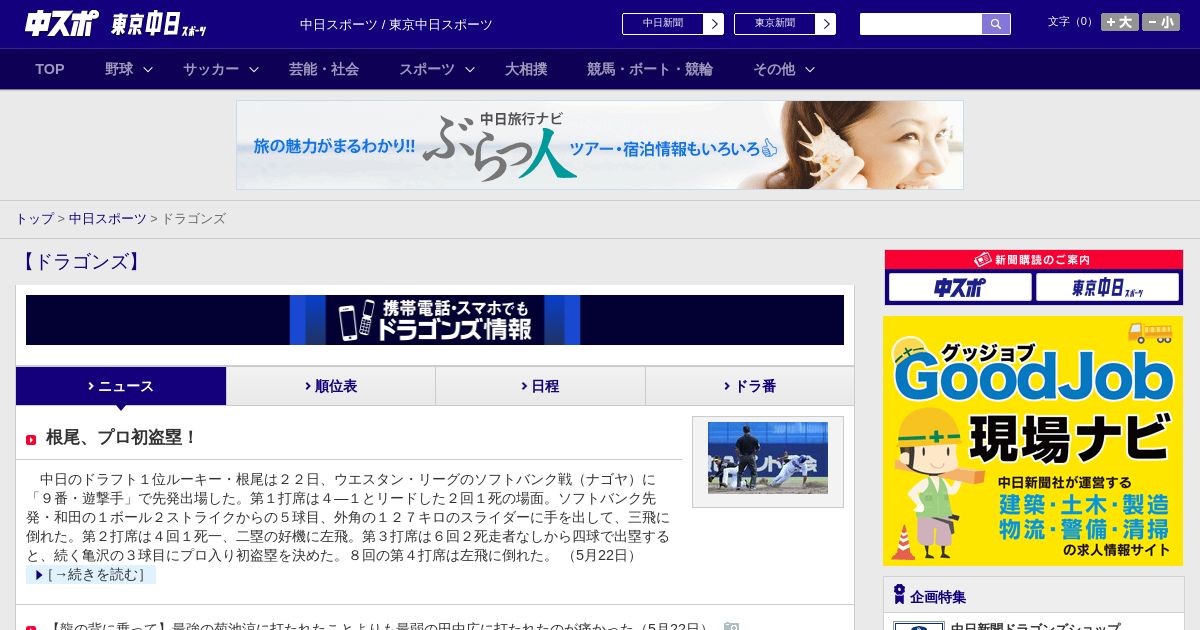1200x630 pixels.
Task: Click the red bullet icon beside 根尾 headline
Action: click(x=31, y=440)
